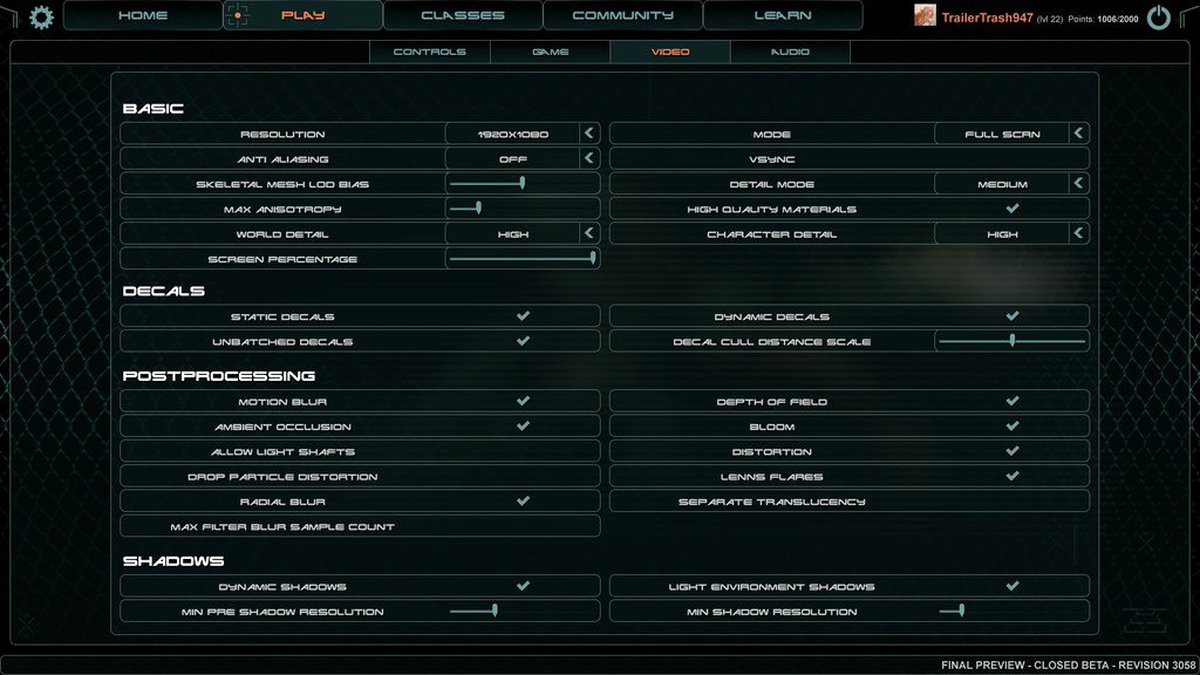Toggle Dynamic Shadows checkbox off
Screen dimensions: 1200x675
523,586
